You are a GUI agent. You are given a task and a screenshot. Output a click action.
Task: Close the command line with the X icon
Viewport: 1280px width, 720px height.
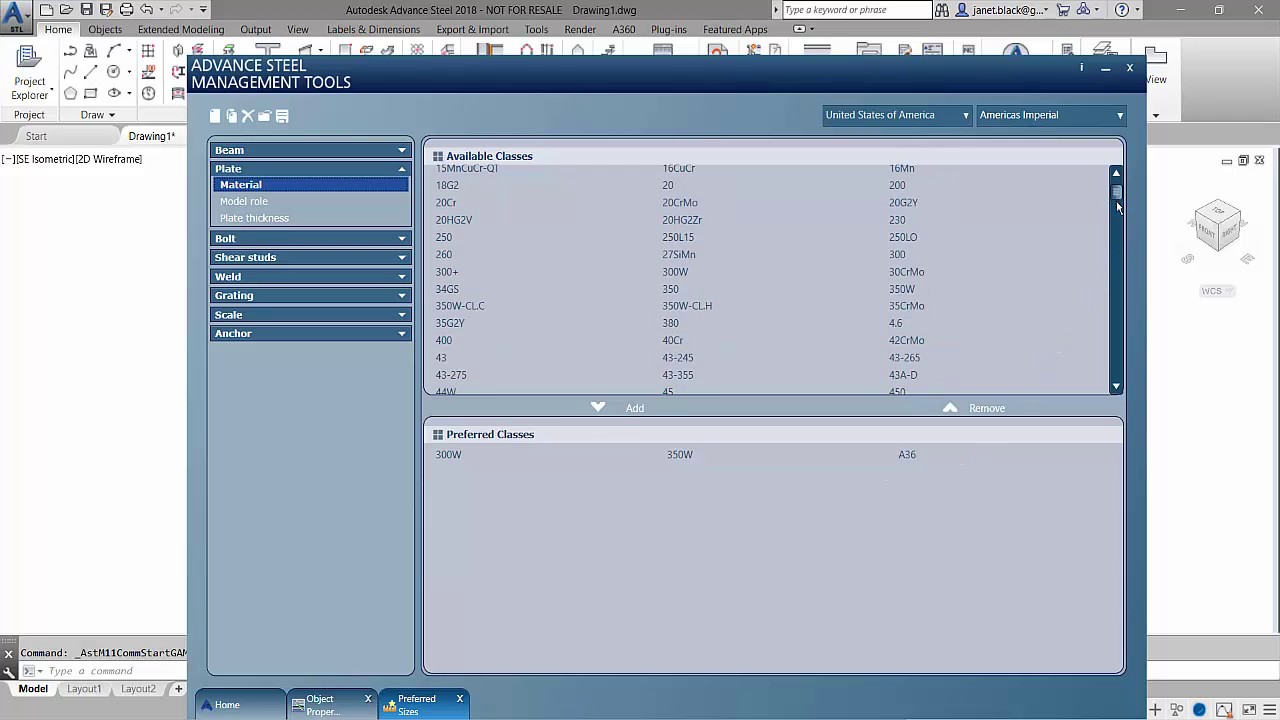8,654
